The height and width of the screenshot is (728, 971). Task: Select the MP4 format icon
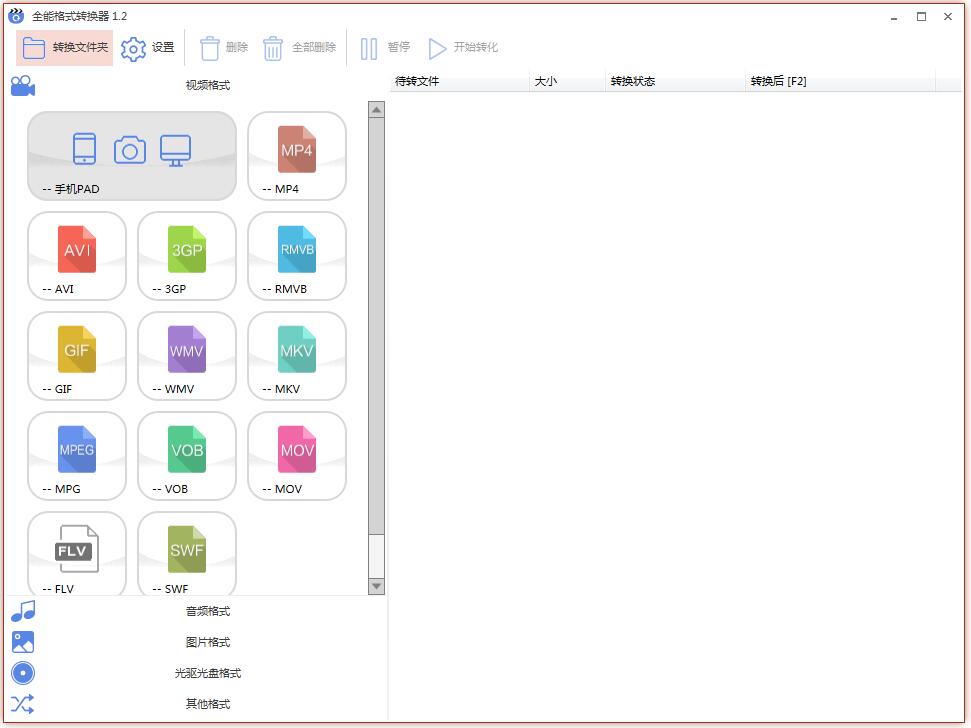[x=297, y=155]
